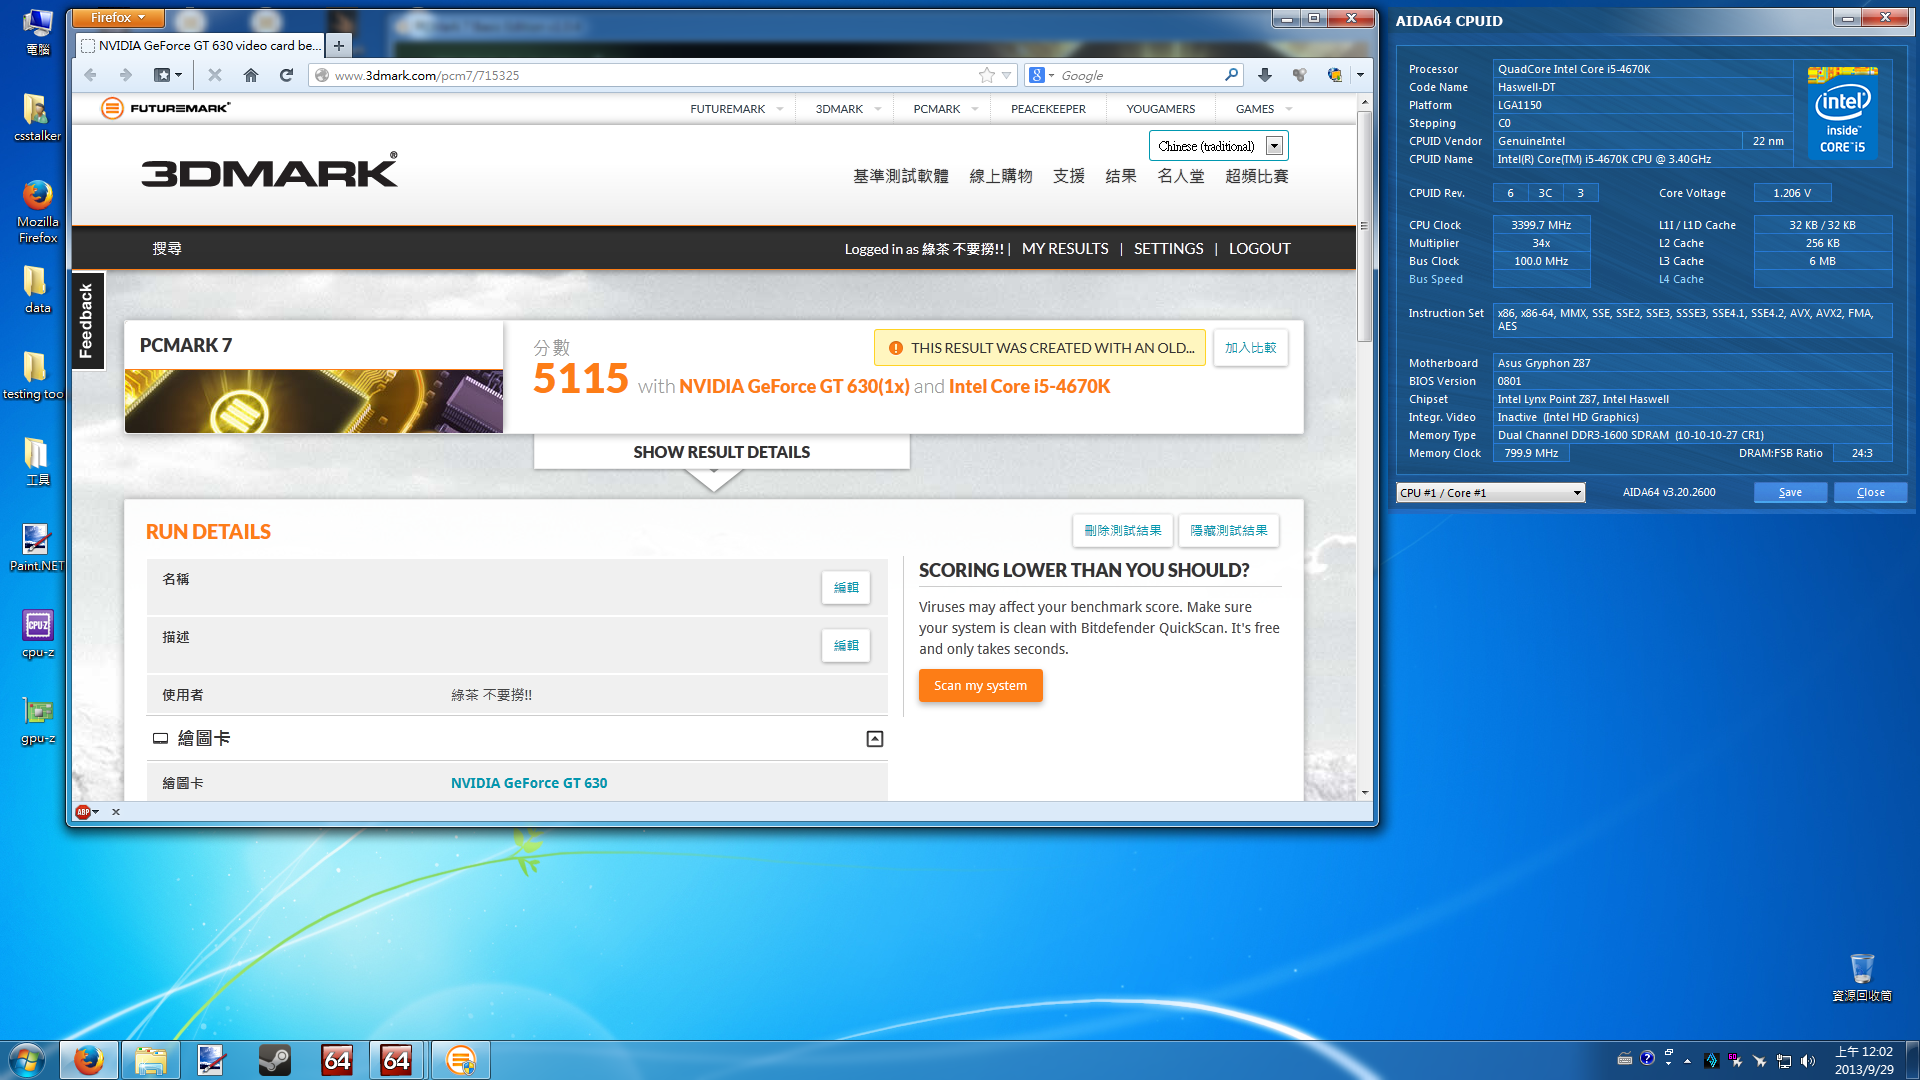Open Steam from the taskbar

tap(274, 1060)
